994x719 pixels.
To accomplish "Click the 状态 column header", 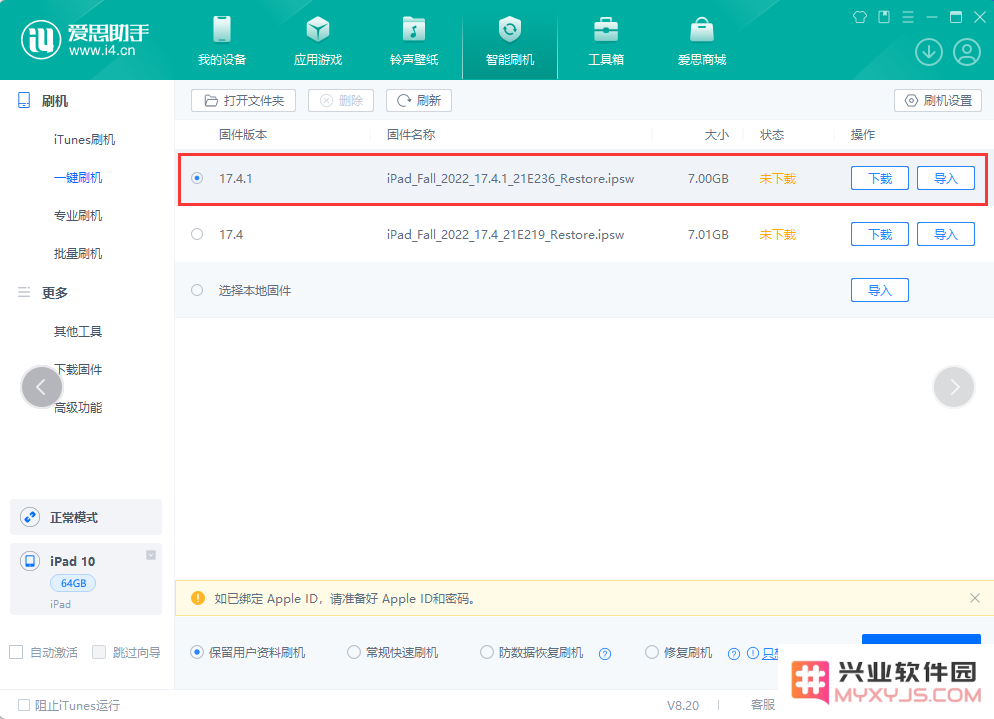I will pos(772,134).
